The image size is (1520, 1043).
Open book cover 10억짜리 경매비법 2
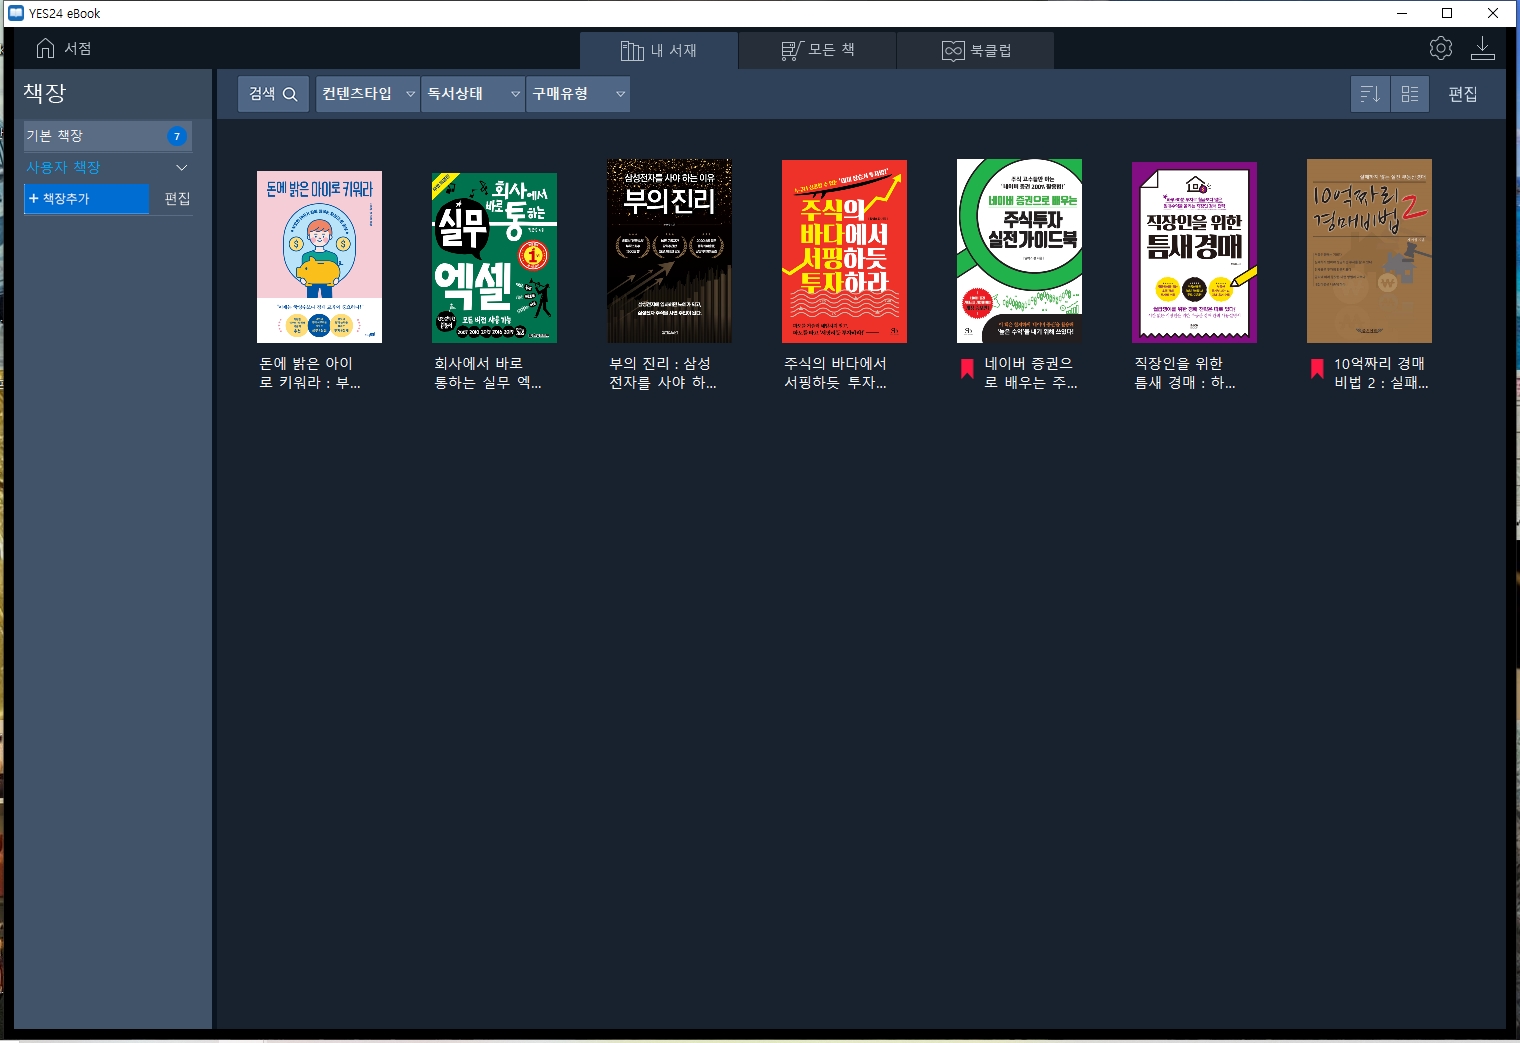point(1369,251)
